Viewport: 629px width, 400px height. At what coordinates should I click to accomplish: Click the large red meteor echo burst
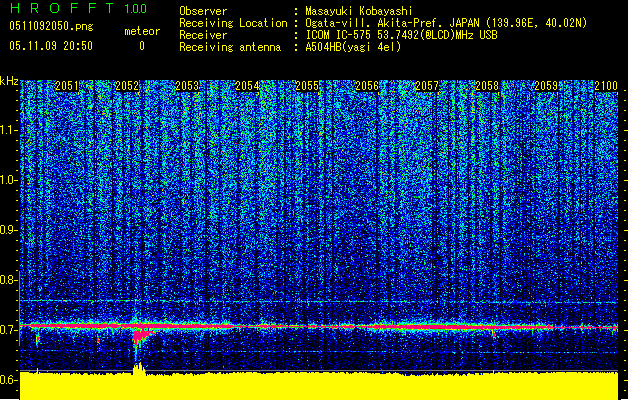[140, 335]
